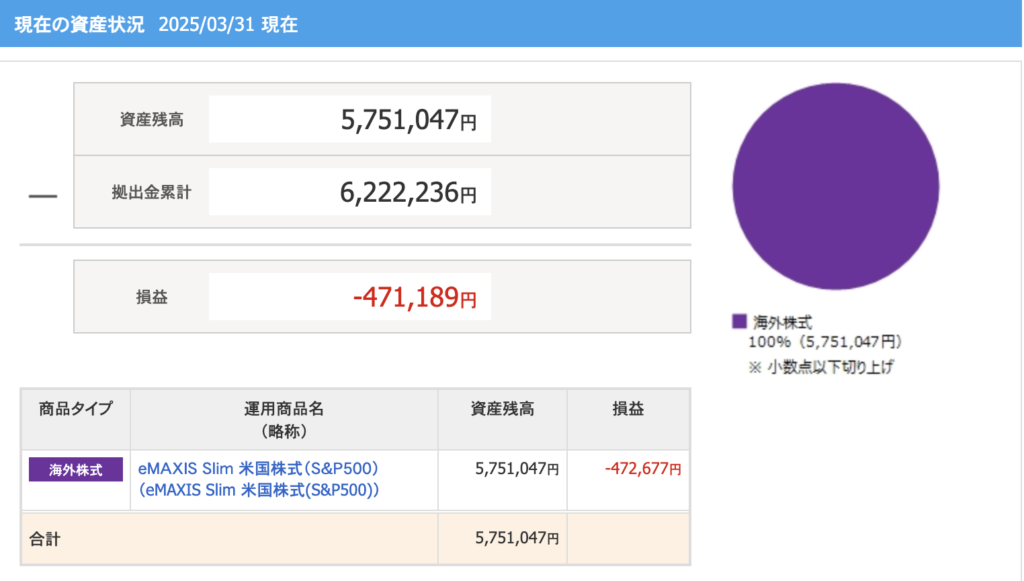Open the eMAXIS Slim 米国株式(S&P500) fund link
The width and height of the screenshot is (1024, 581).
tap(258, 468)
